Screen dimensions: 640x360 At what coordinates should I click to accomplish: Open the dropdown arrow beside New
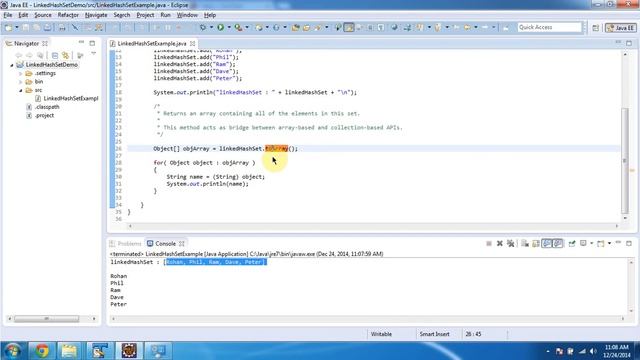(x=17, y=27)
